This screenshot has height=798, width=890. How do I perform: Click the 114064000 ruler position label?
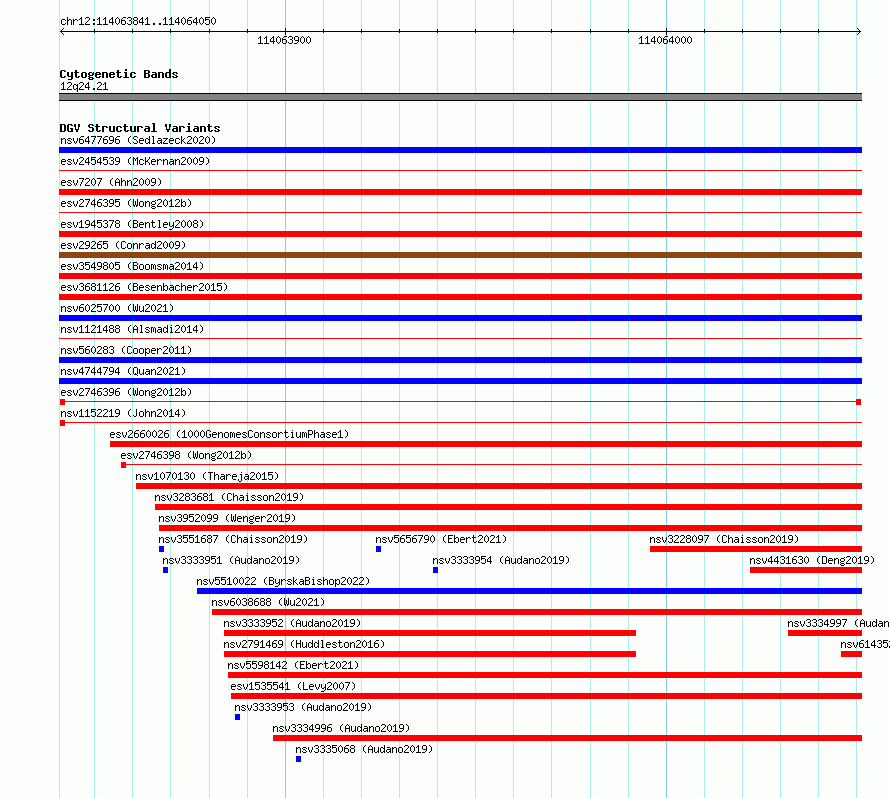click(x=665, y=40)
